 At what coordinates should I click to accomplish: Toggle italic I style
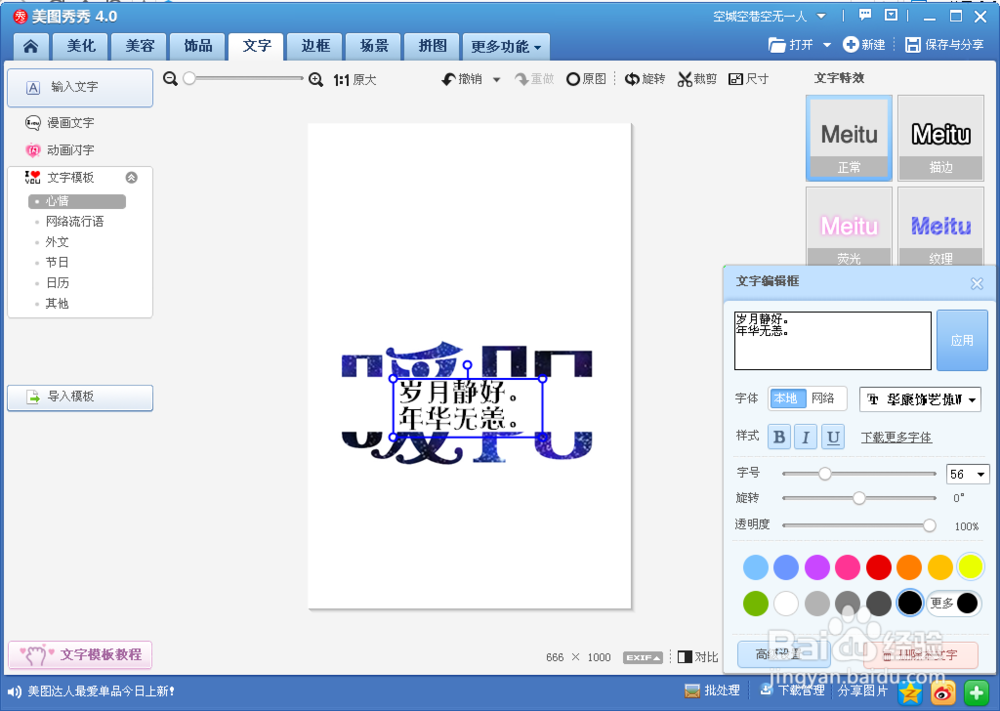coord(805,437)
